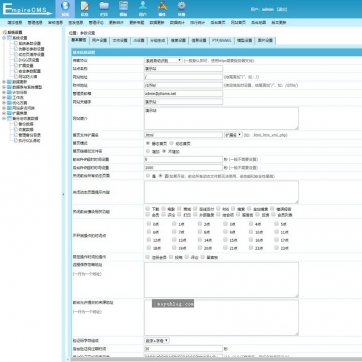Click the sidebar collapse arrow handle

tap(63, 194)
